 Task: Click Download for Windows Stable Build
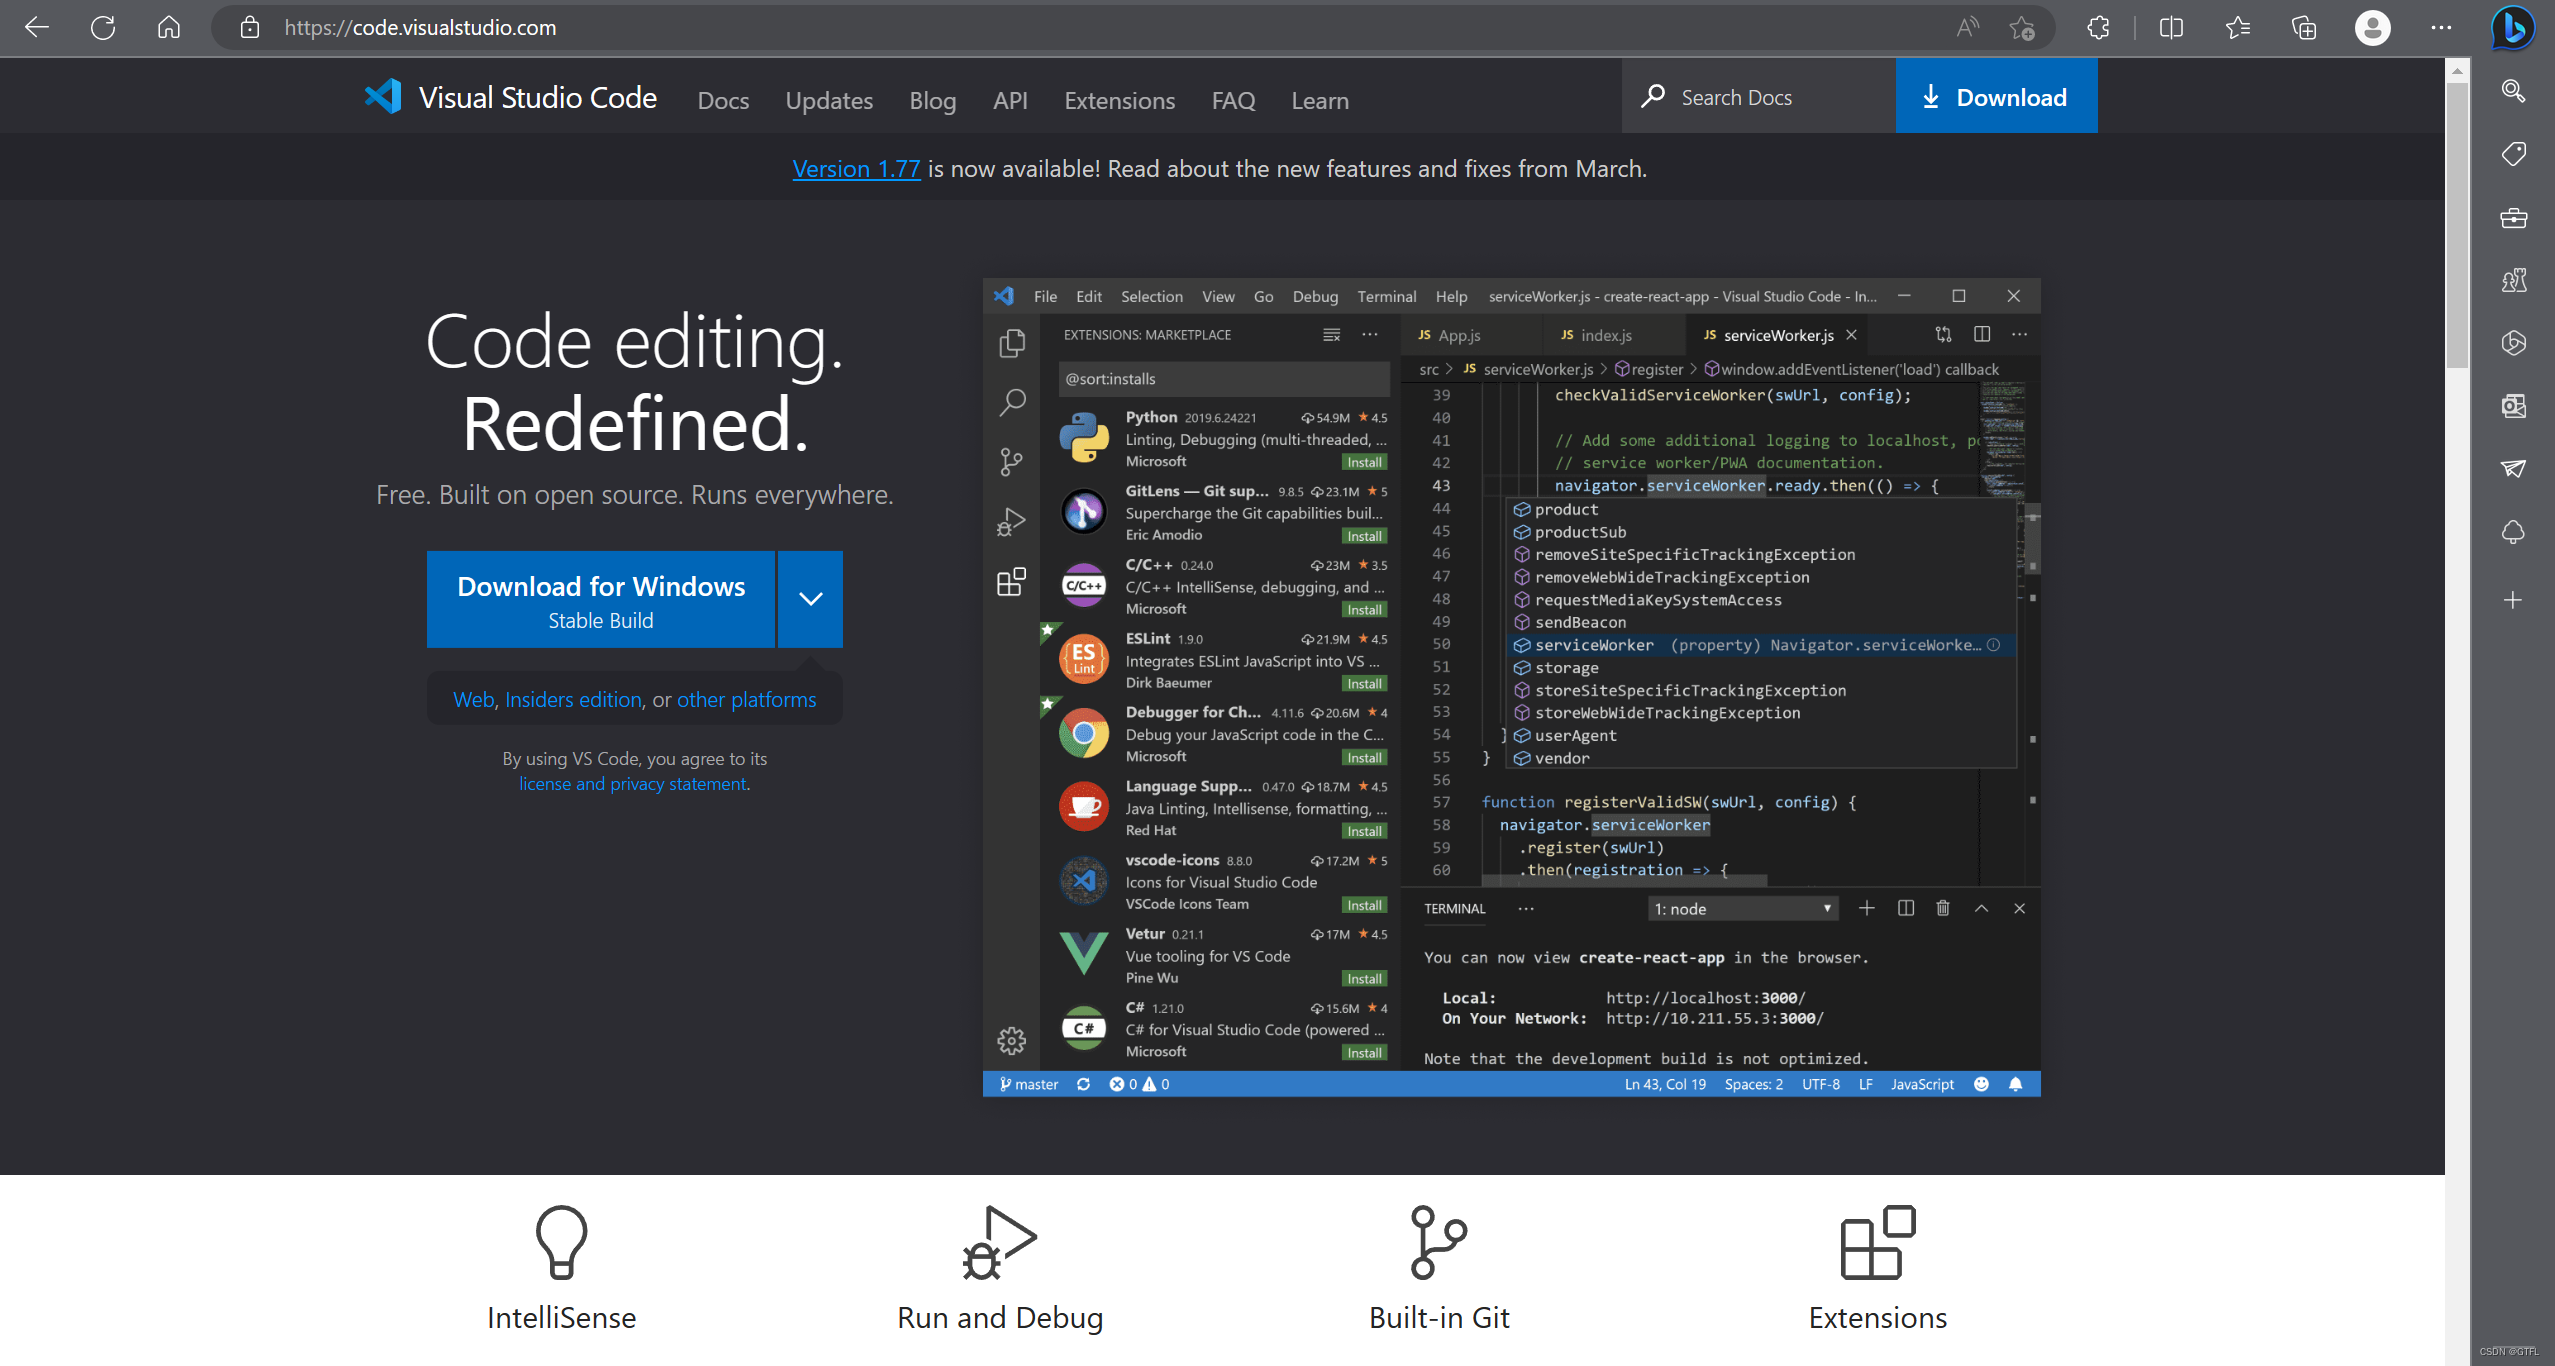(x=601, y=600)
